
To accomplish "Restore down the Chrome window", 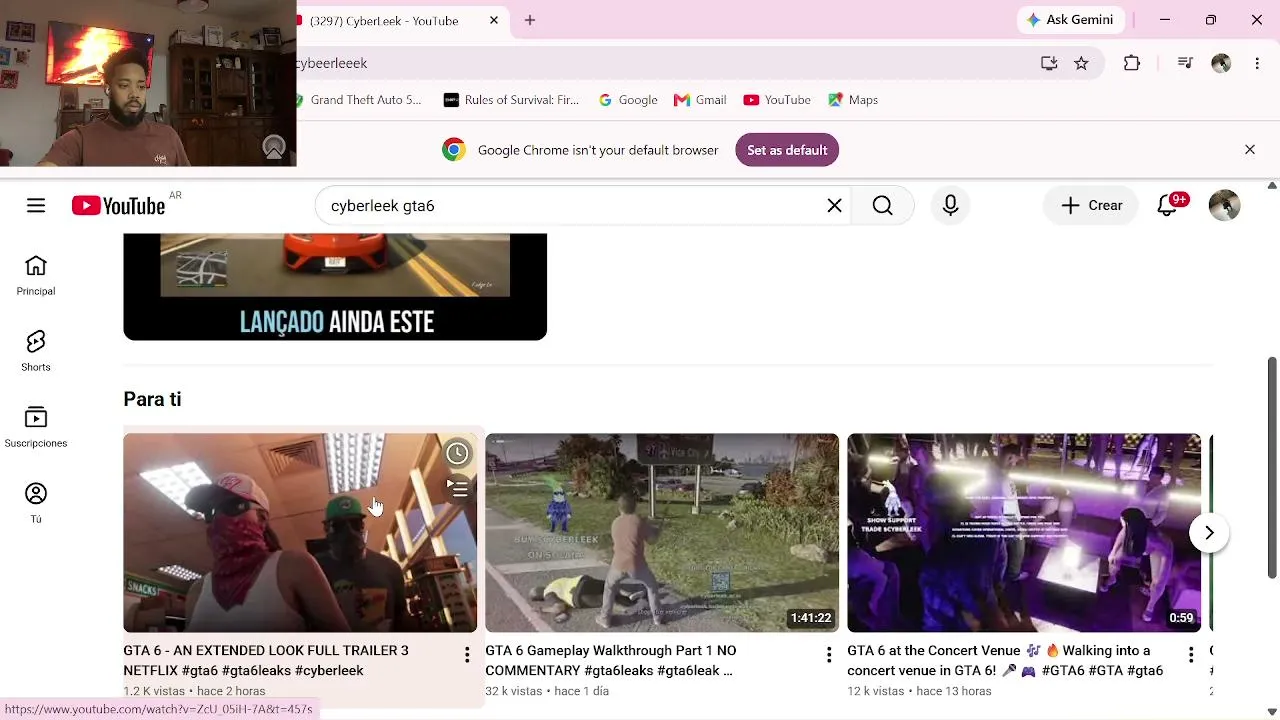I will (1211, 20).
